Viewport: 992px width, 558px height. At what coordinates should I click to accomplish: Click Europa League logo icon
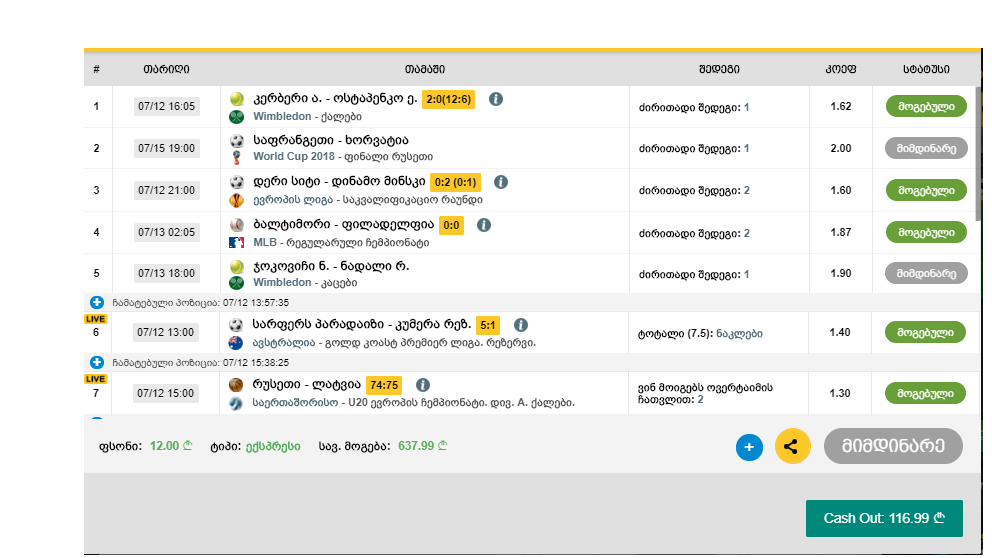237,200
